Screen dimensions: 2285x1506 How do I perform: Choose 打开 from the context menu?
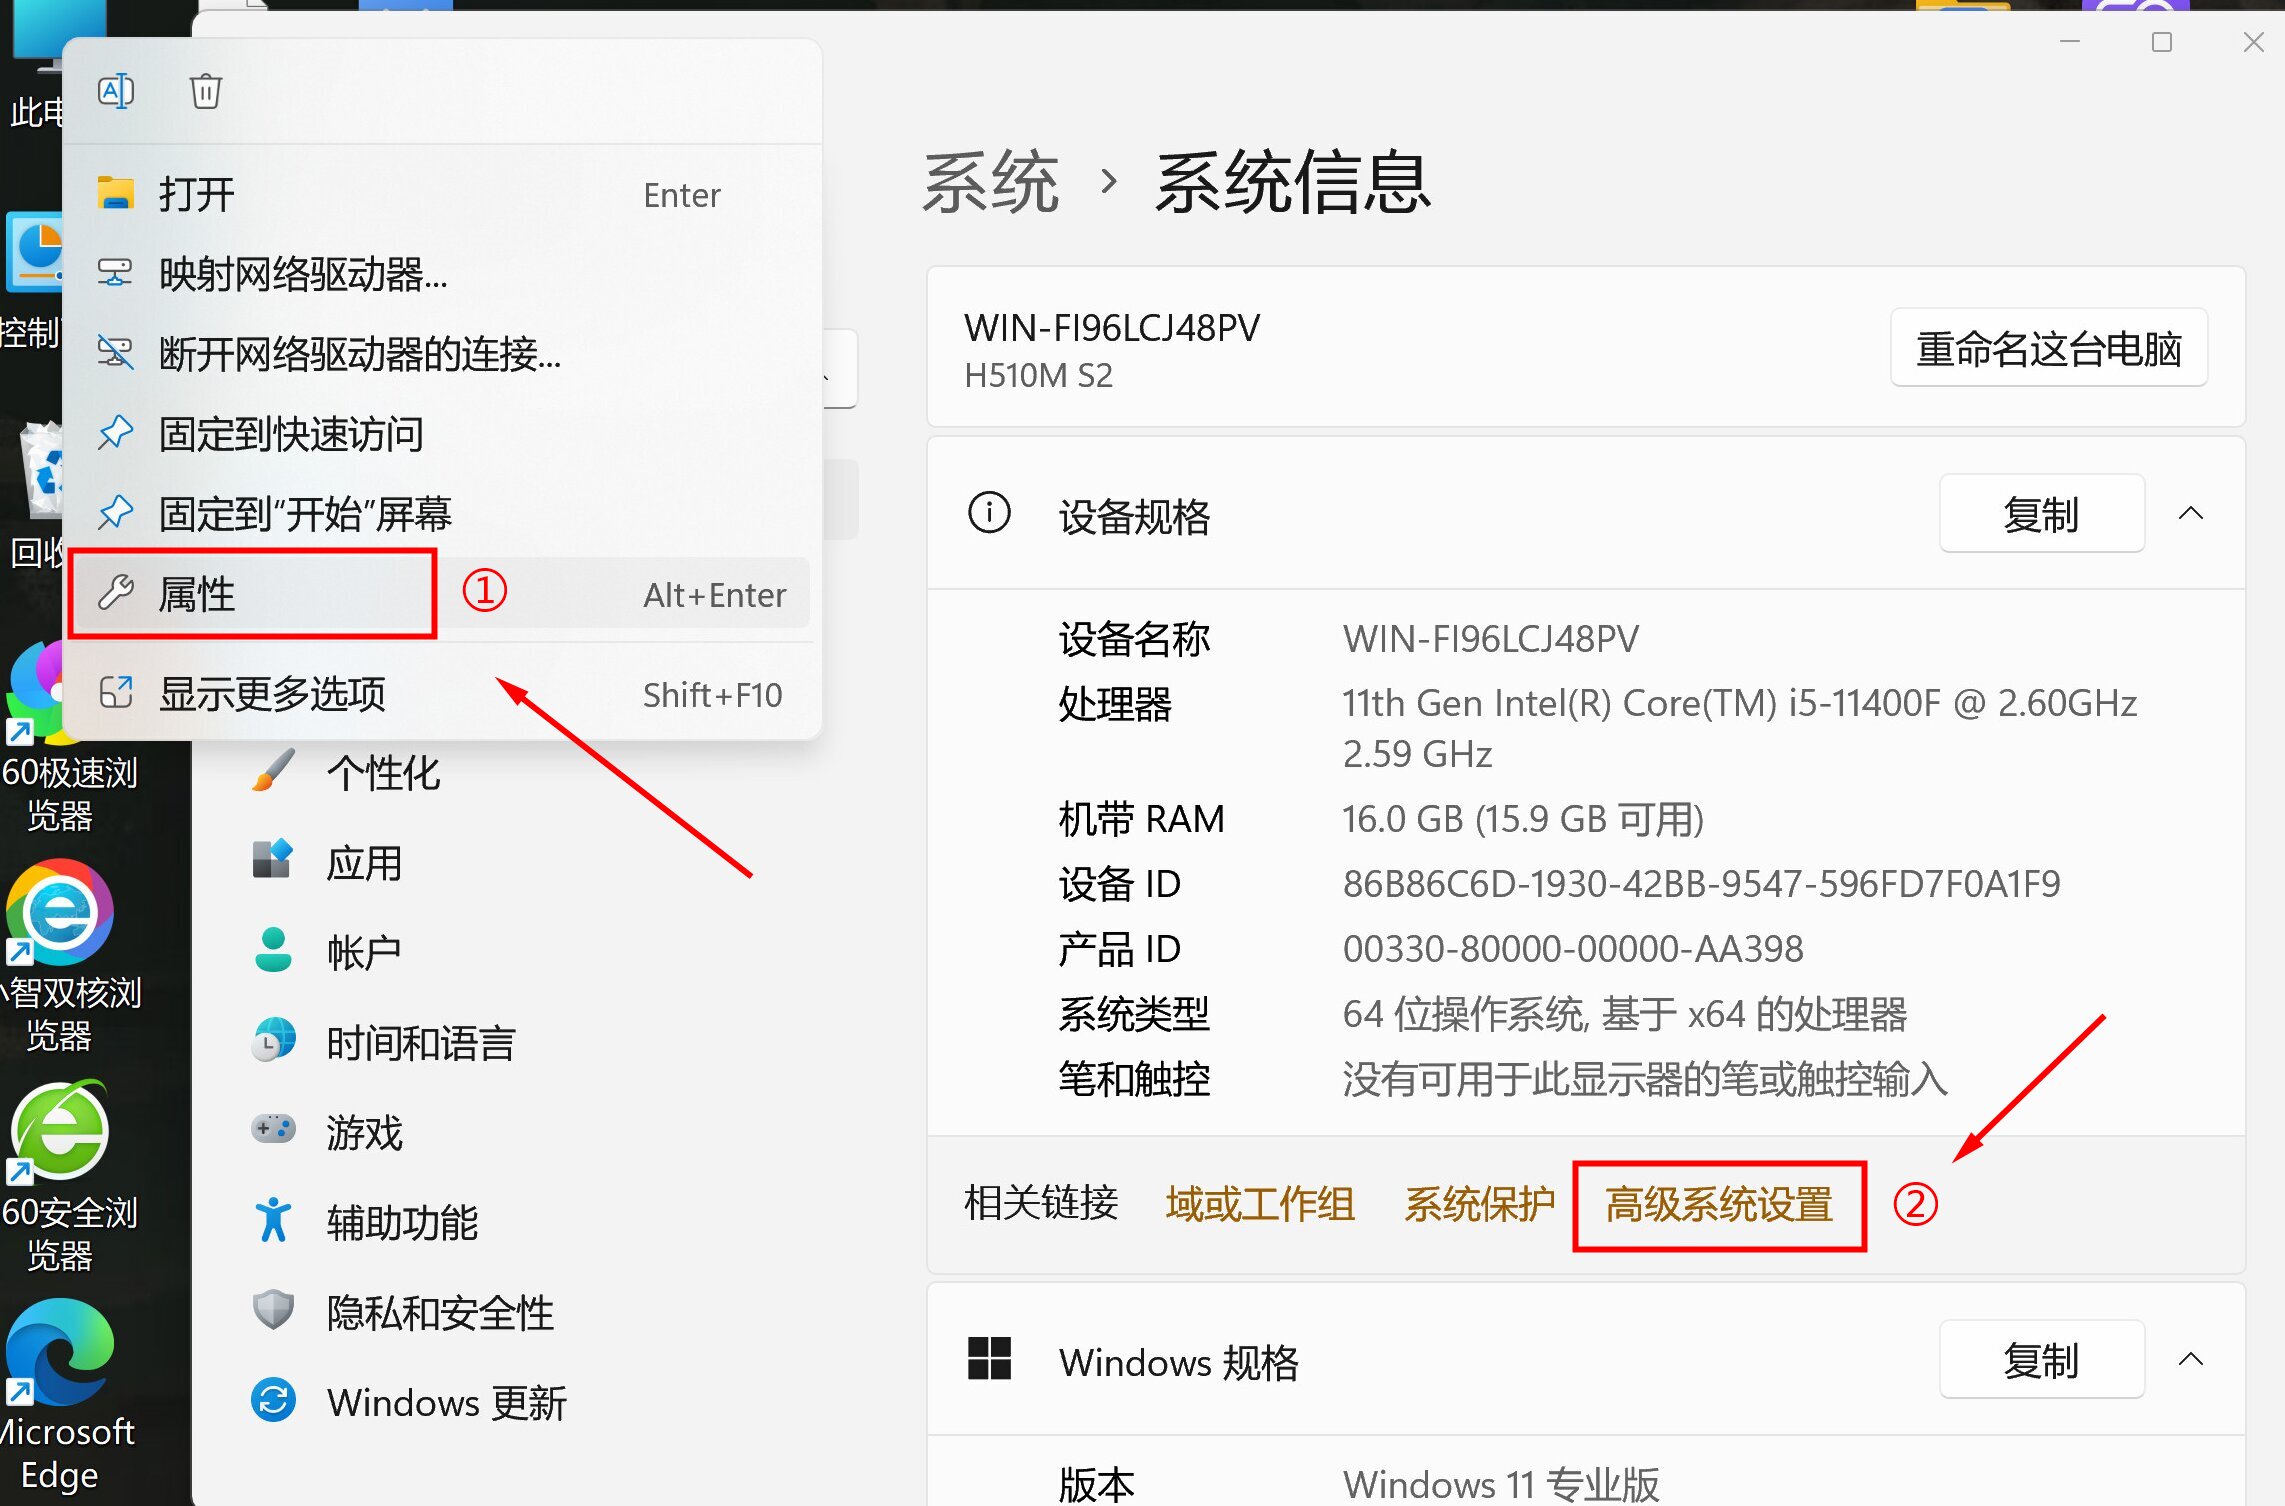(442, 194)
